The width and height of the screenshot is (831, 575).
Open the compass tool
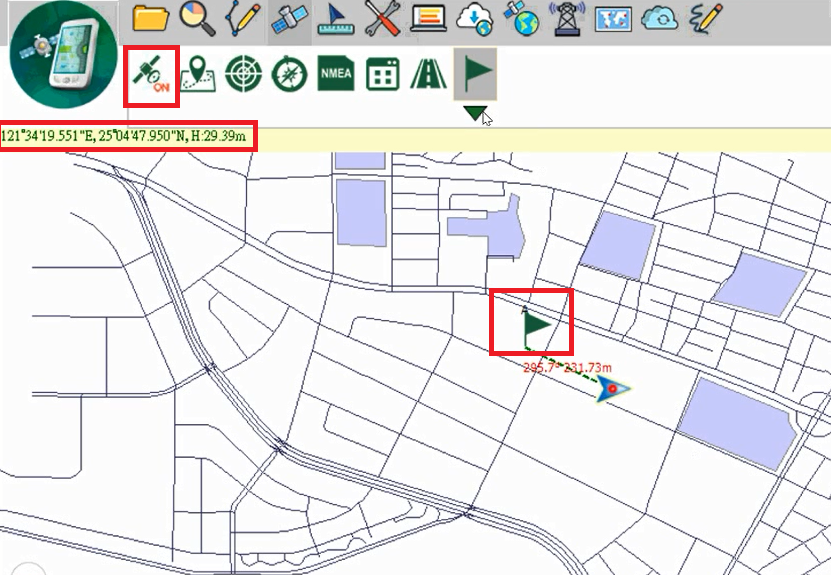coord(289,74)
